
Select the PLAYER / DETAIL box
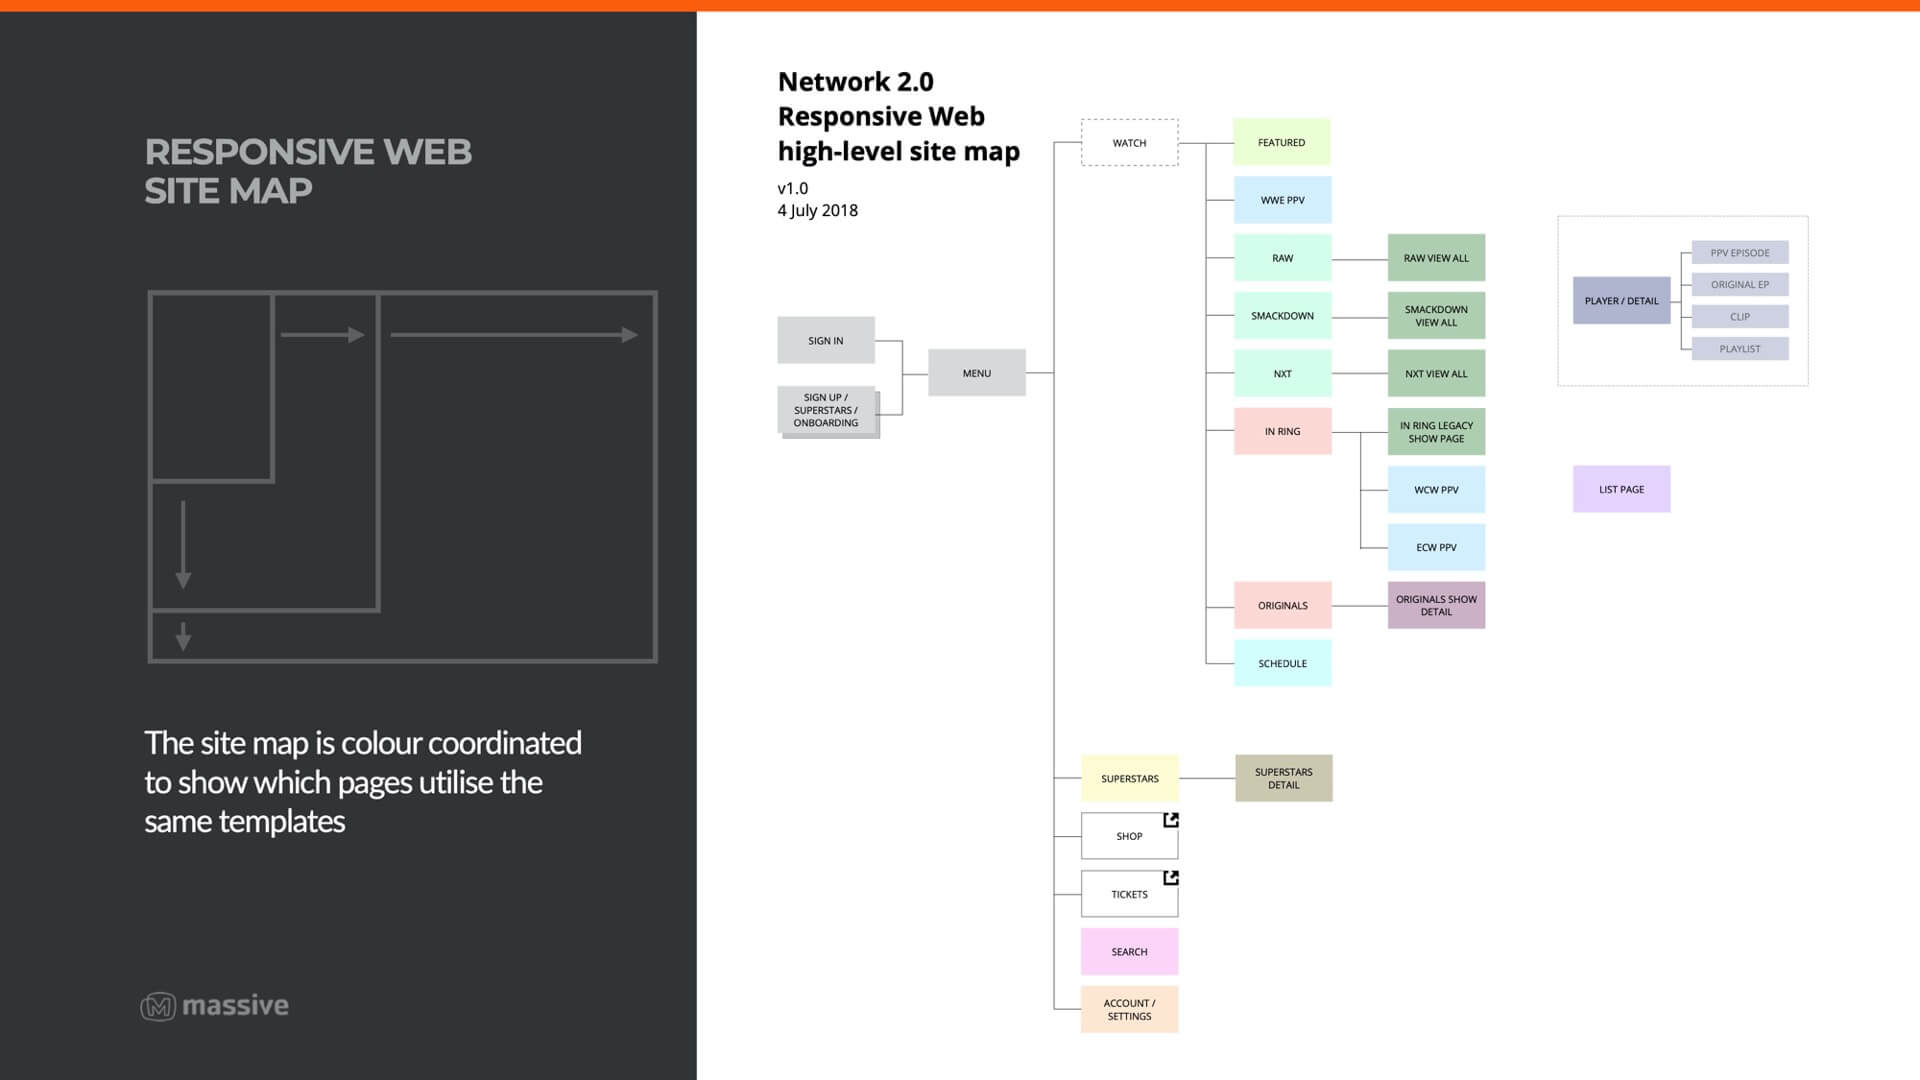(x=1621, y=300)
